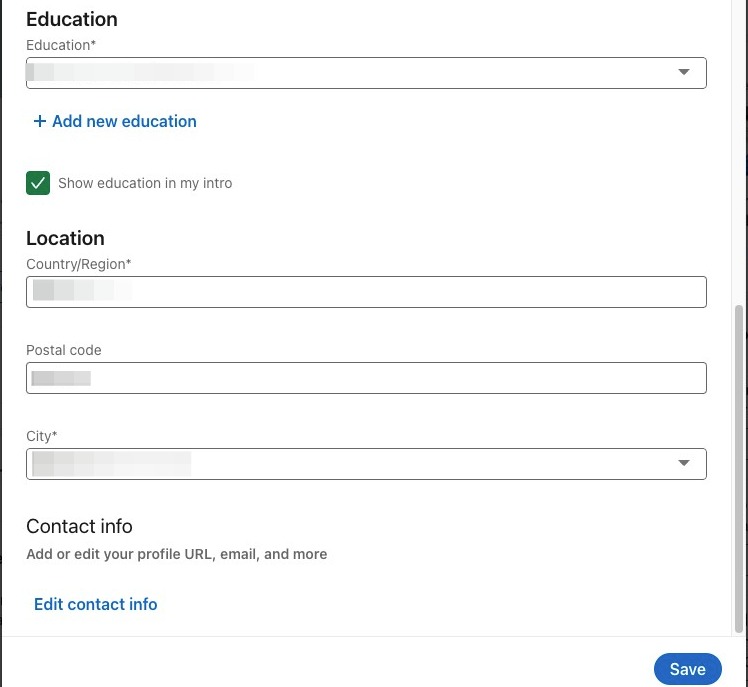
Task: Click the City dropdown arrow
Action: [684, 463]
